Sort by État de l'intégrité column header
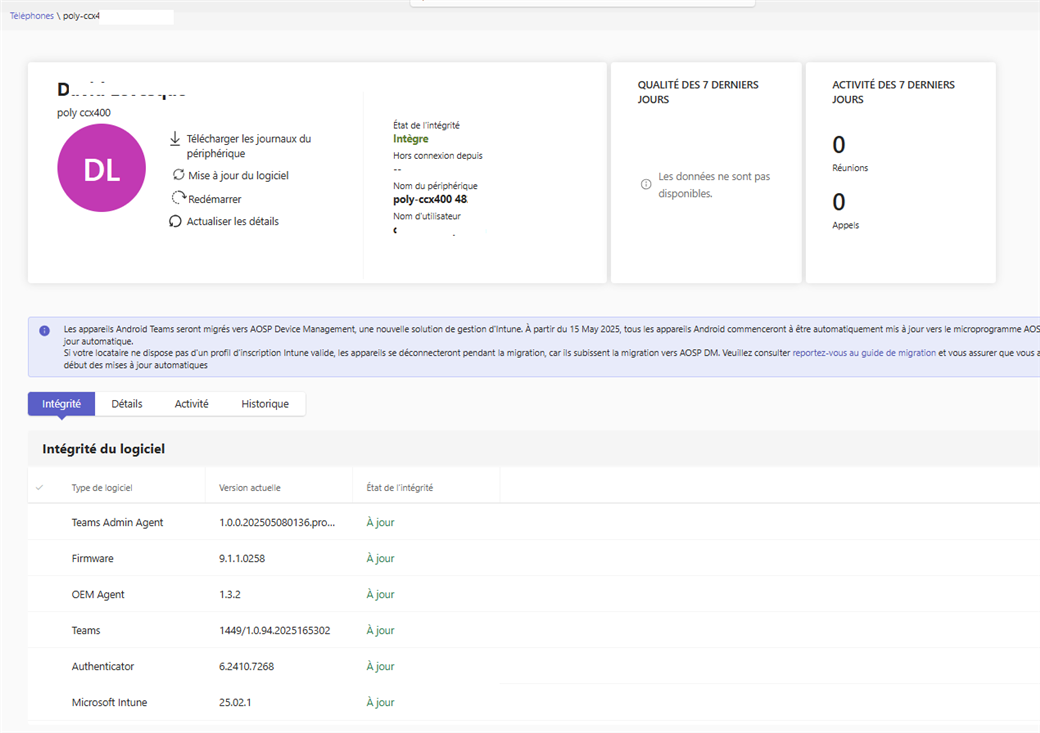 pos(400,488)
